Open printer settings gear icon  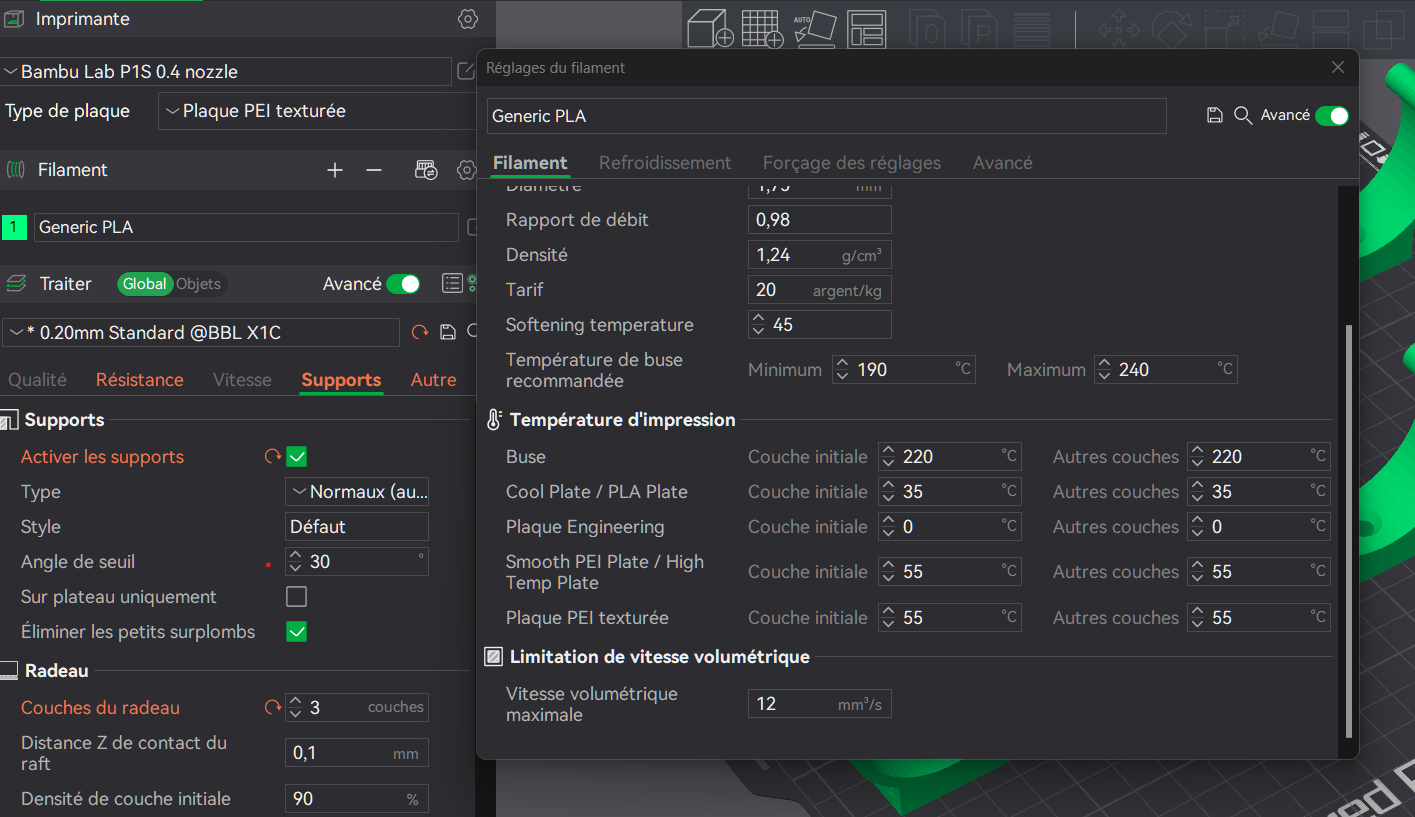(x=467, y=19)
